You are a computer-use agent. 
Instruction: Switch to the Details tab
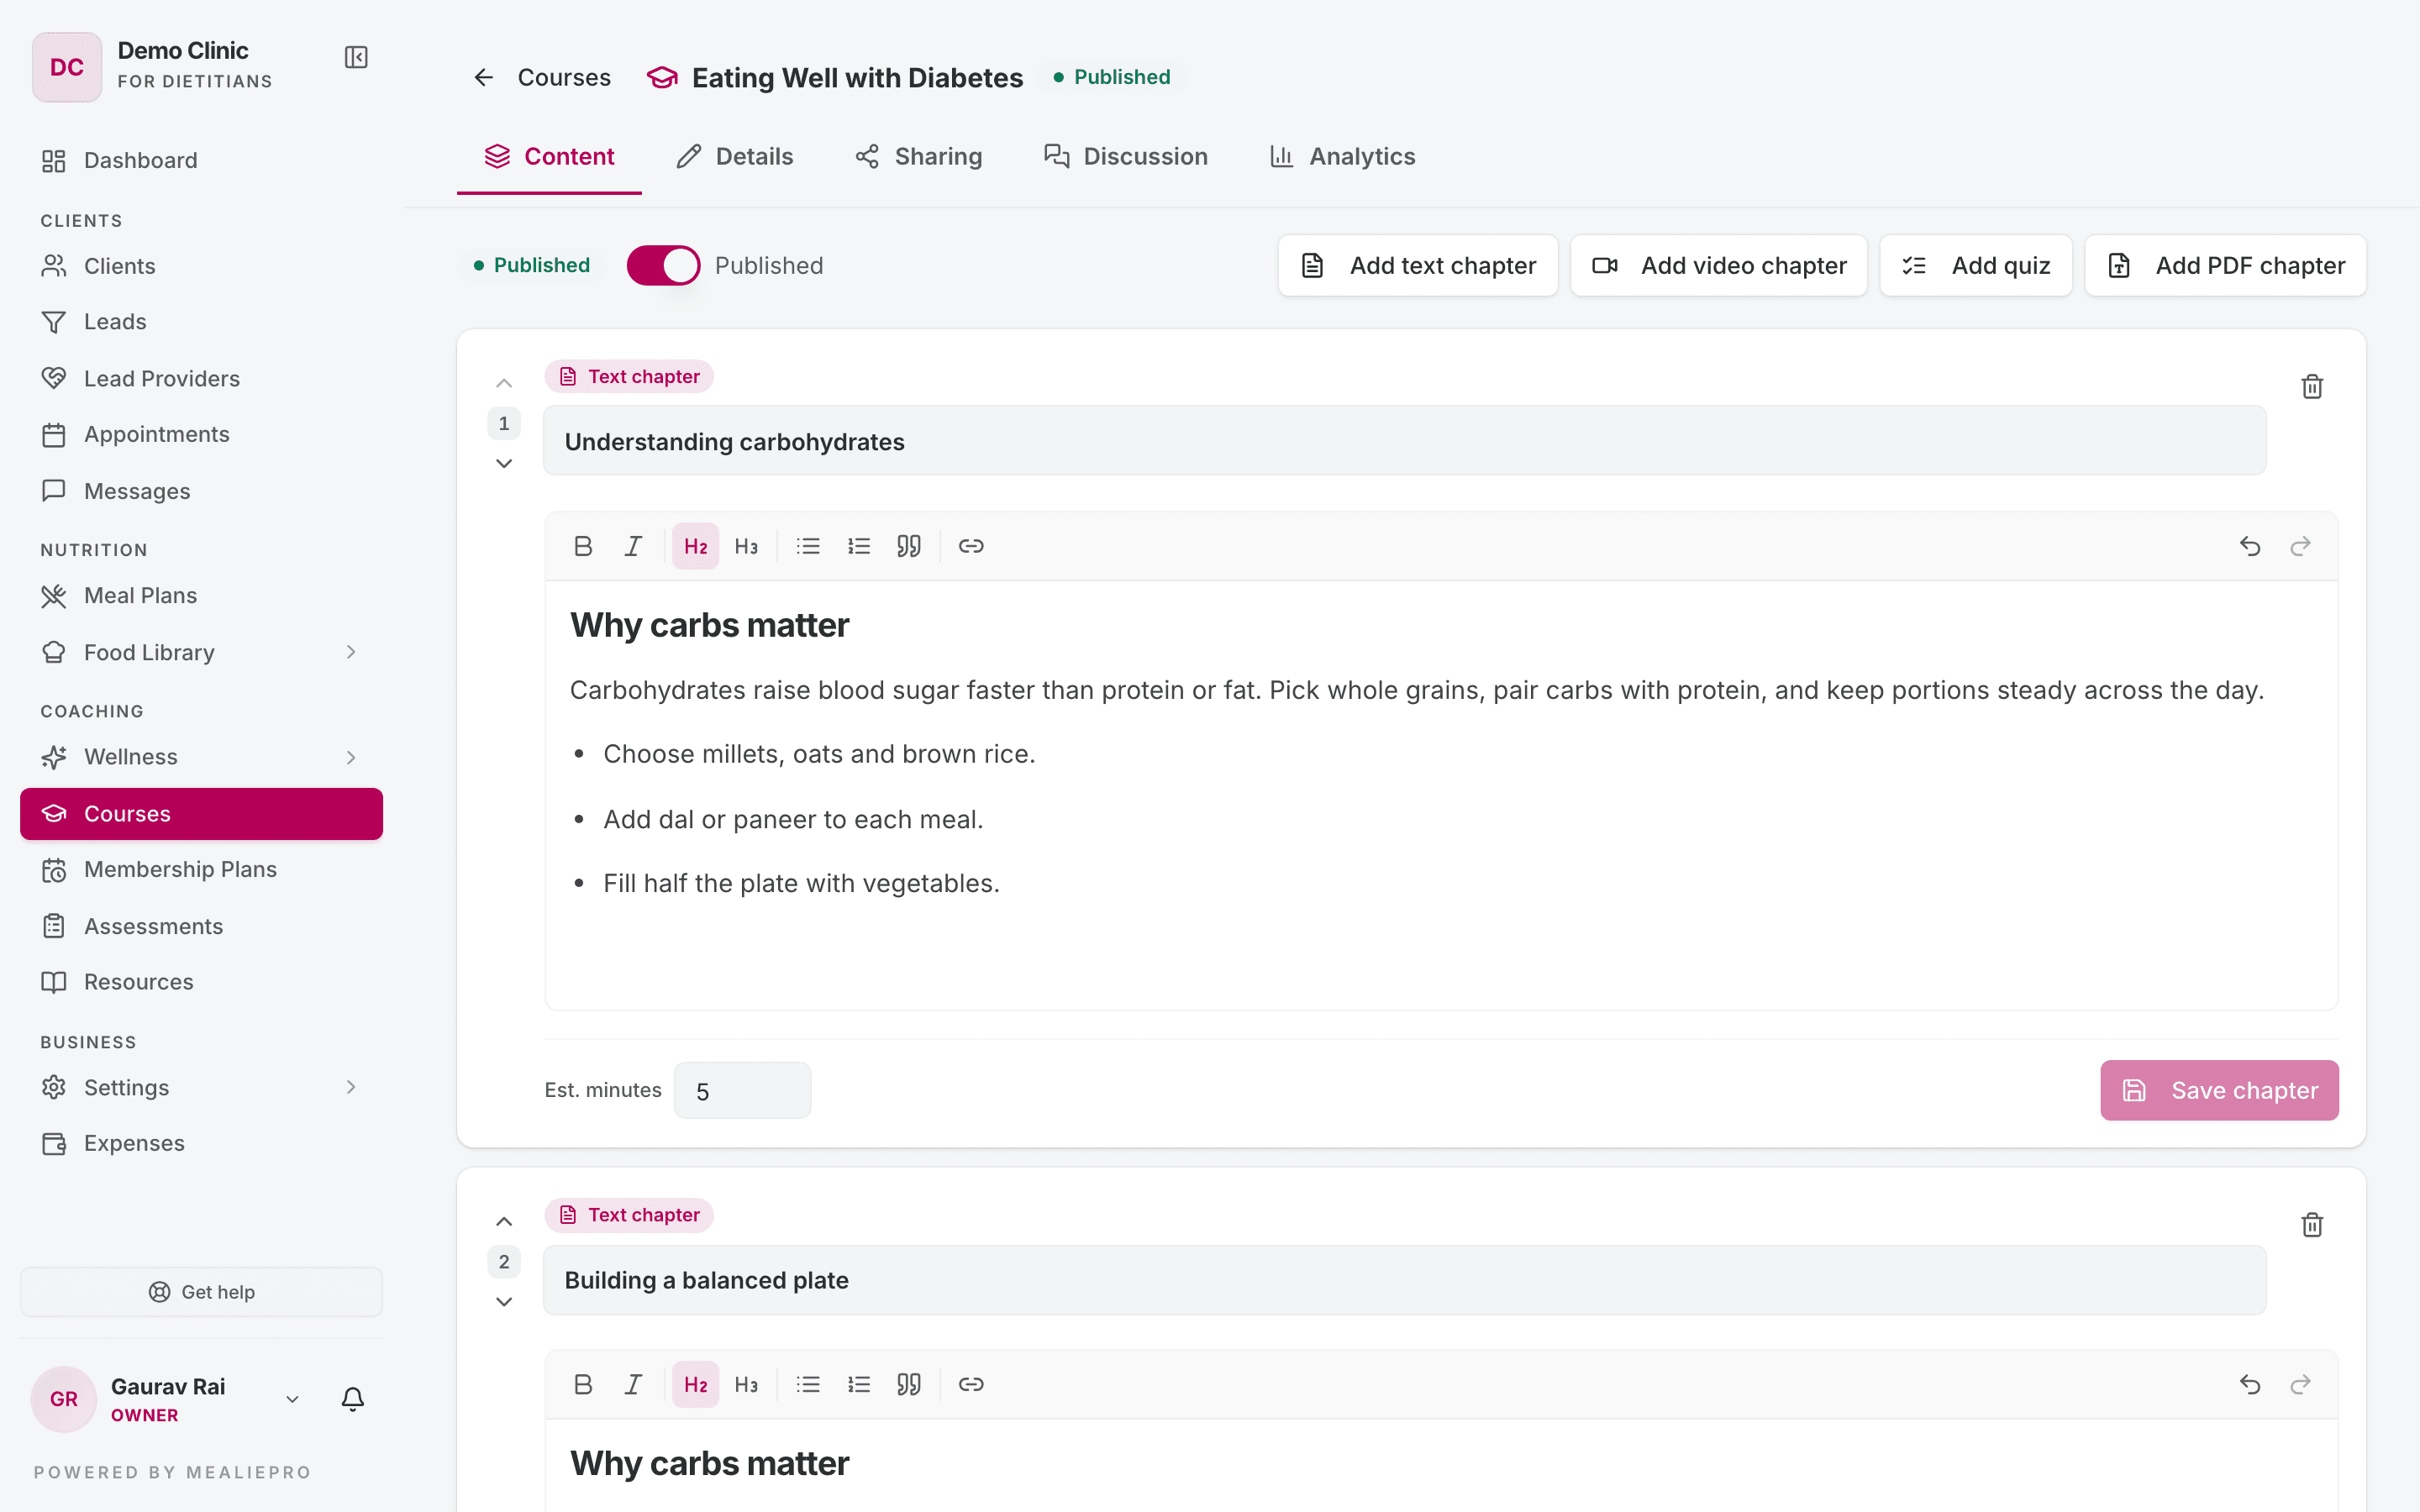click(735, 156)
